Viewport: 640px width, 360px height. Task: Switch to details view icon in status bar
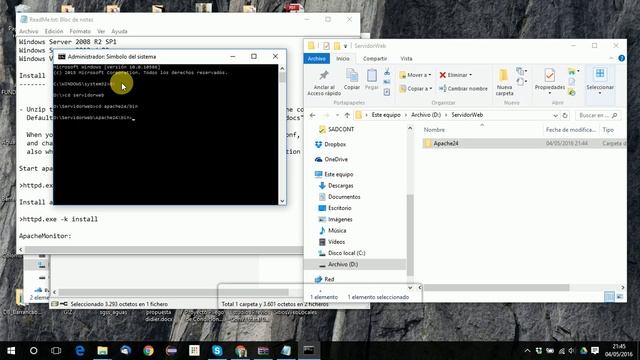coord(609,297)
